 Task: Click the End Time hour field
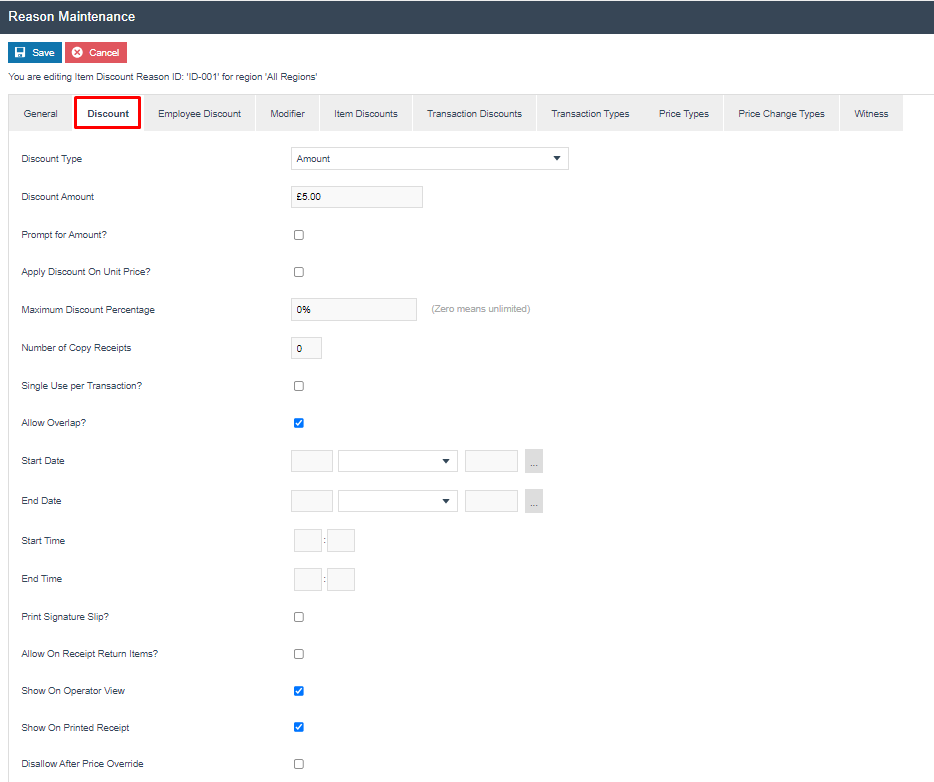308,580
